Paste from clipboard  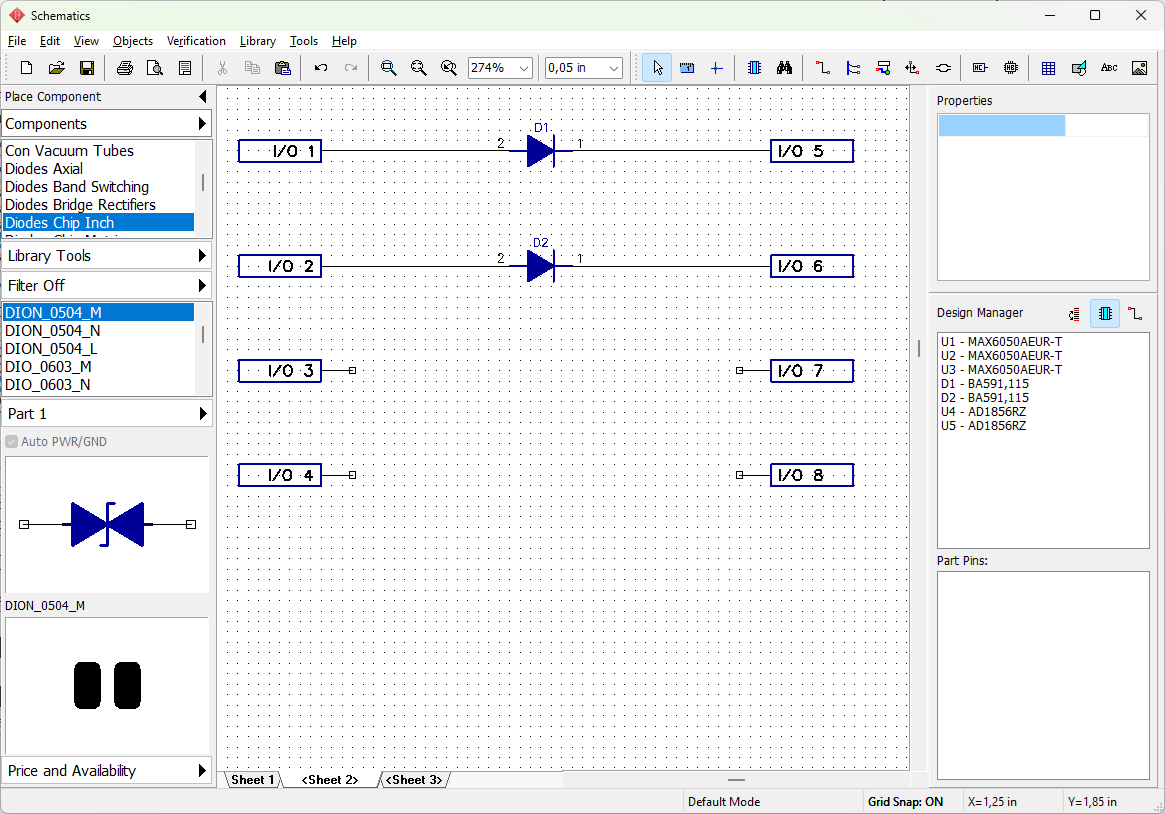point(282,68)
